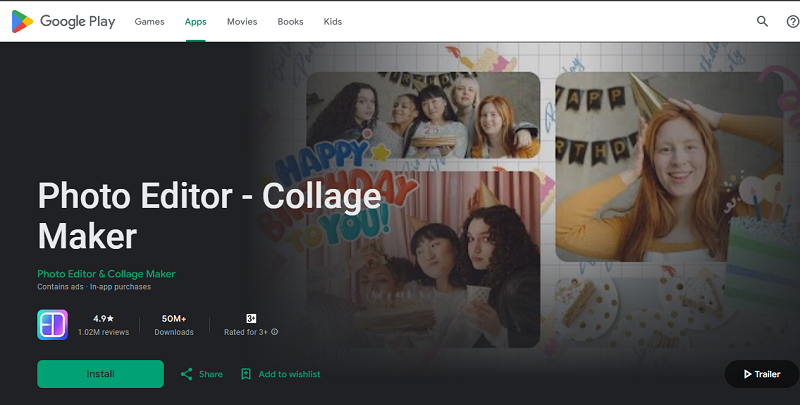
Task: Open the Games tab
Action: [149, 21]
